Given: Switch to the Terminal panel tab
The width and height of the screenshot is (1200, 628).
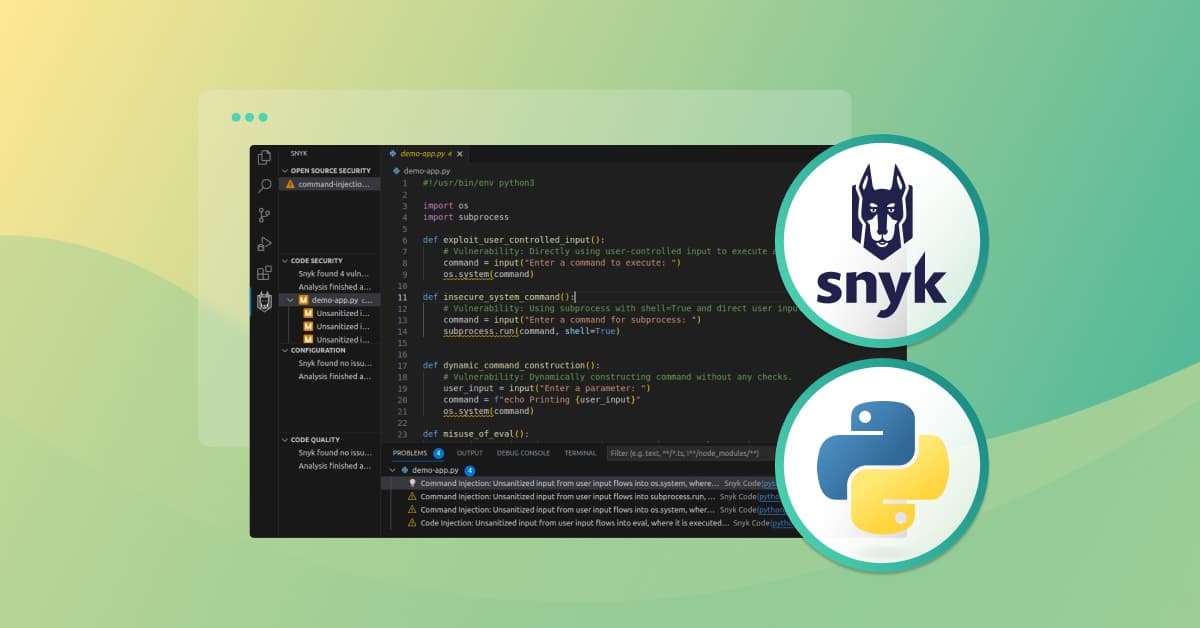Looking at the screenshot, I should click(x=580, y=453).
